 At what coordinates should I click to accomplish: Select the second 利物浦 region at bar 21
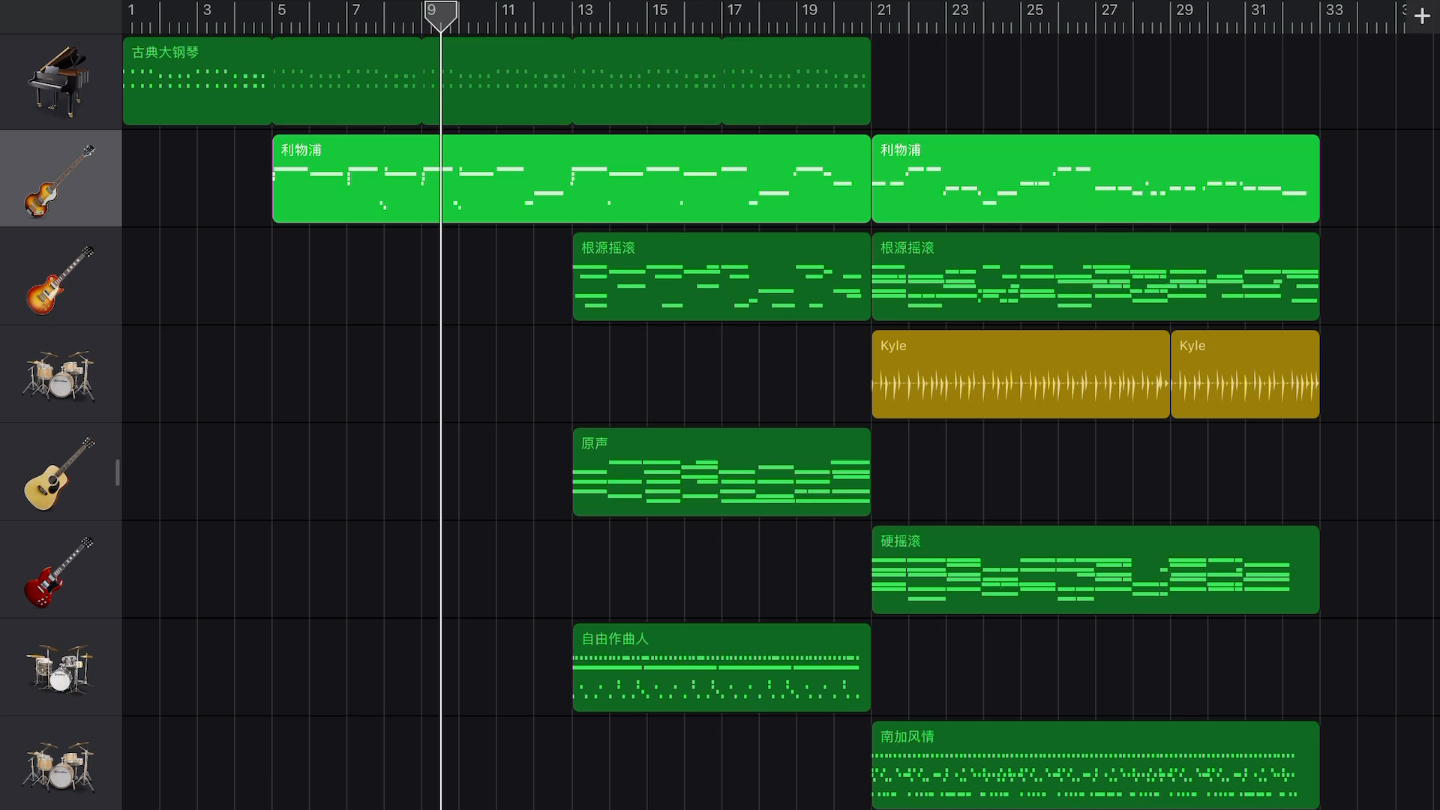tap(1095, 179)
